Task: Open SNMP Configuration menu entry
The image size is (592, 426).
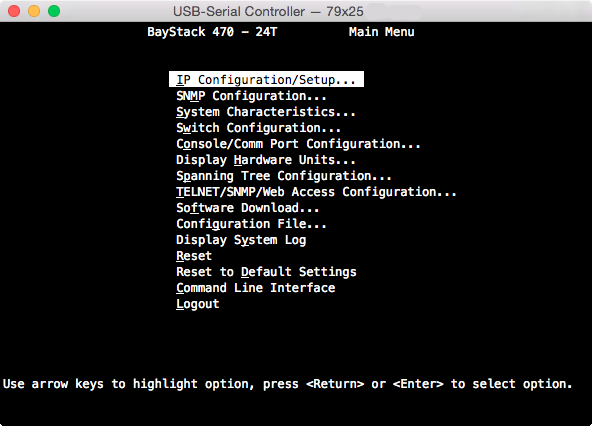Action: pyautogui.click(x=251, y=96)
